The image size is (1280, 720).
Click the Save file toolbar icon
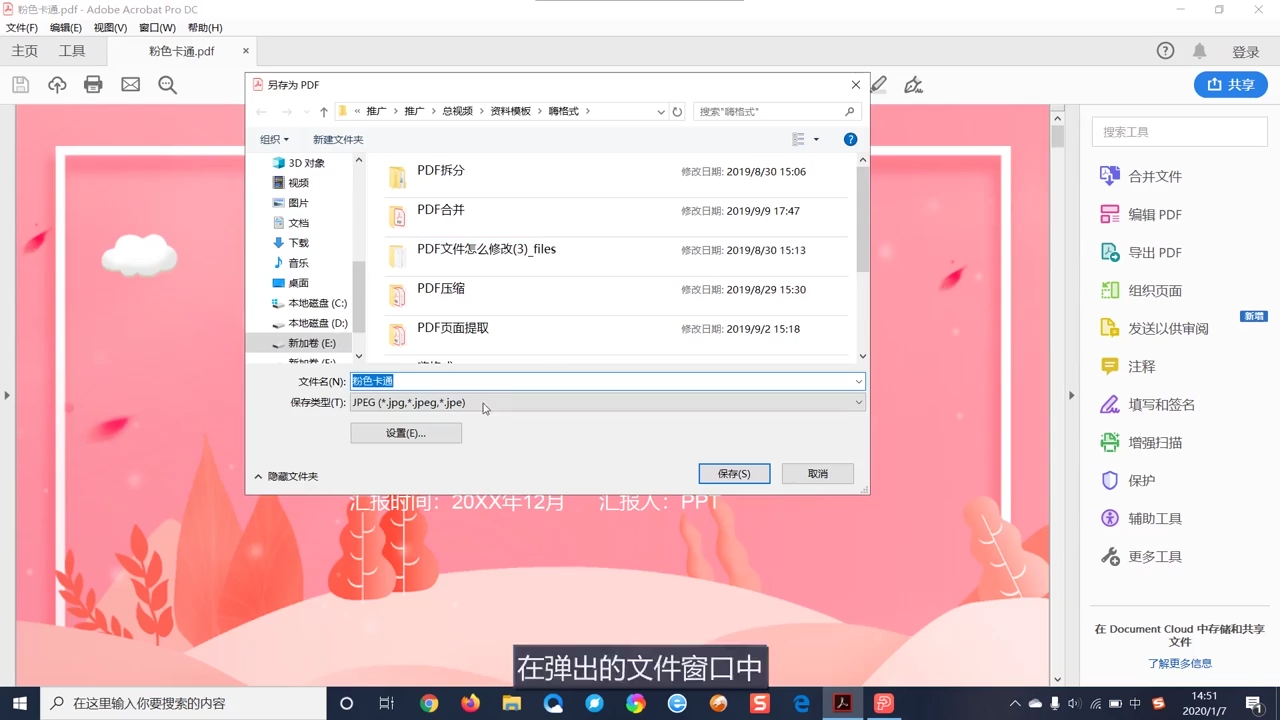tap(20, 85)
